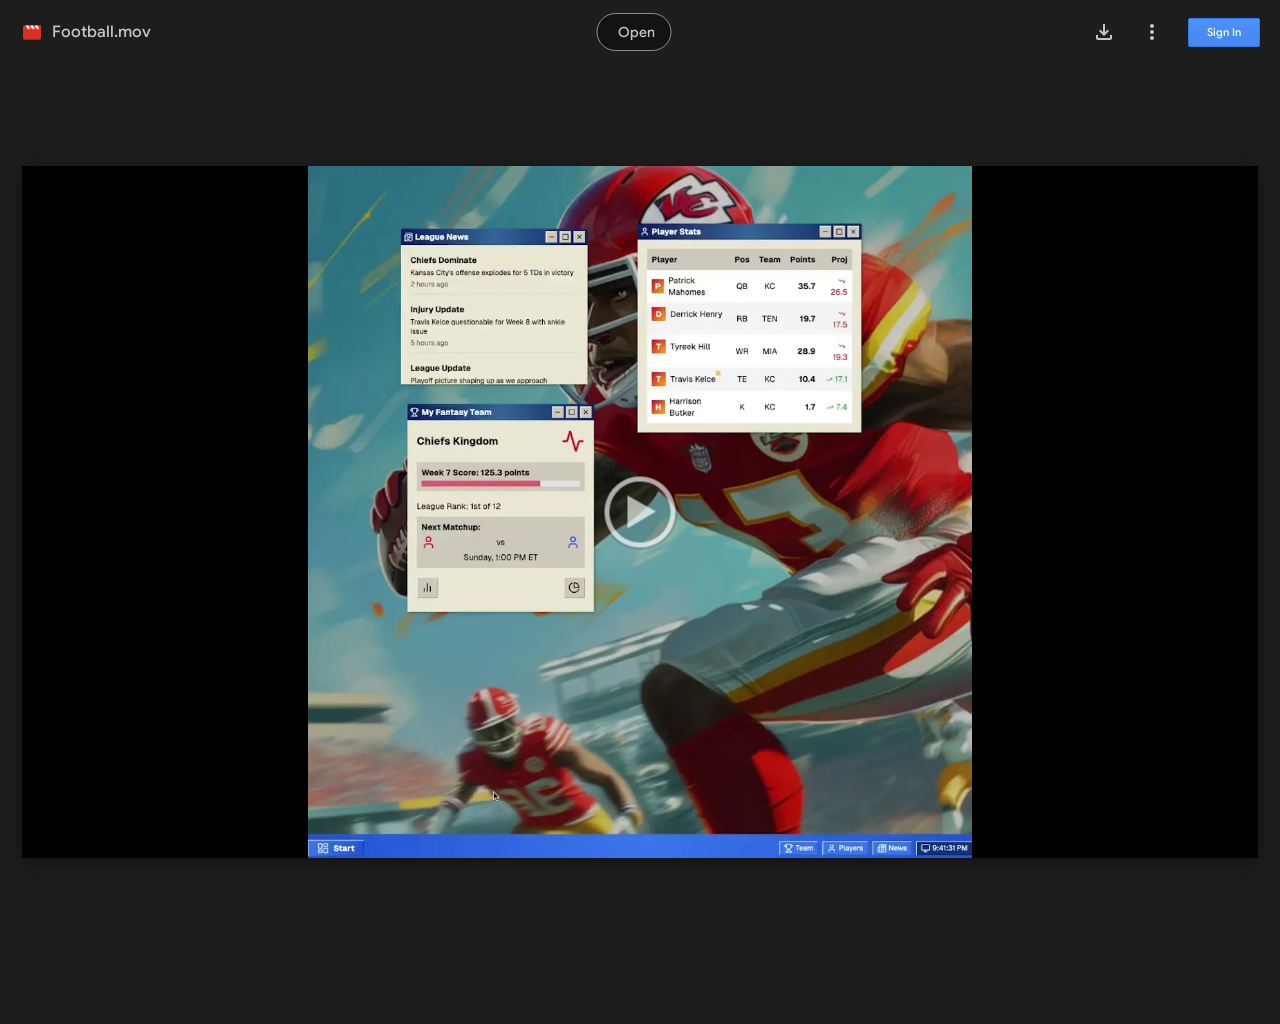The height and width of the screenshot is (1024, 1280).
Task: Click the Week 7 score progress bar
Action: (501, 484)
